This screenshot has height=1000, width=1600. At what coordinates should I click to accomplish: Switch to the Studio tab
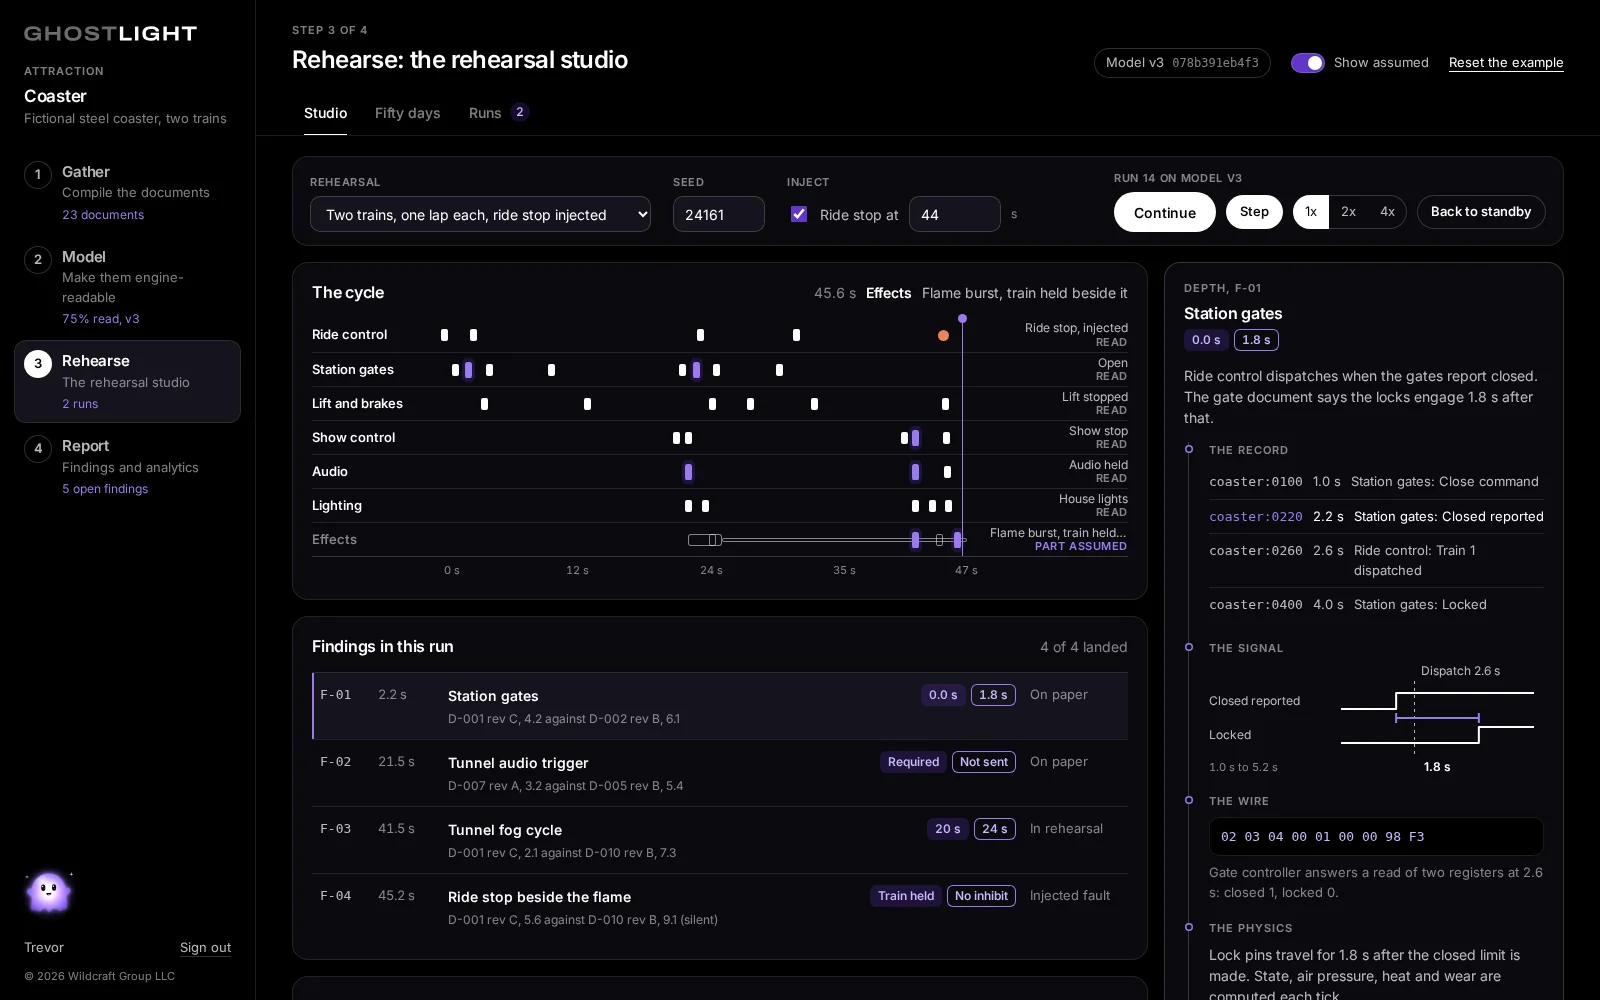click(325, 113)
